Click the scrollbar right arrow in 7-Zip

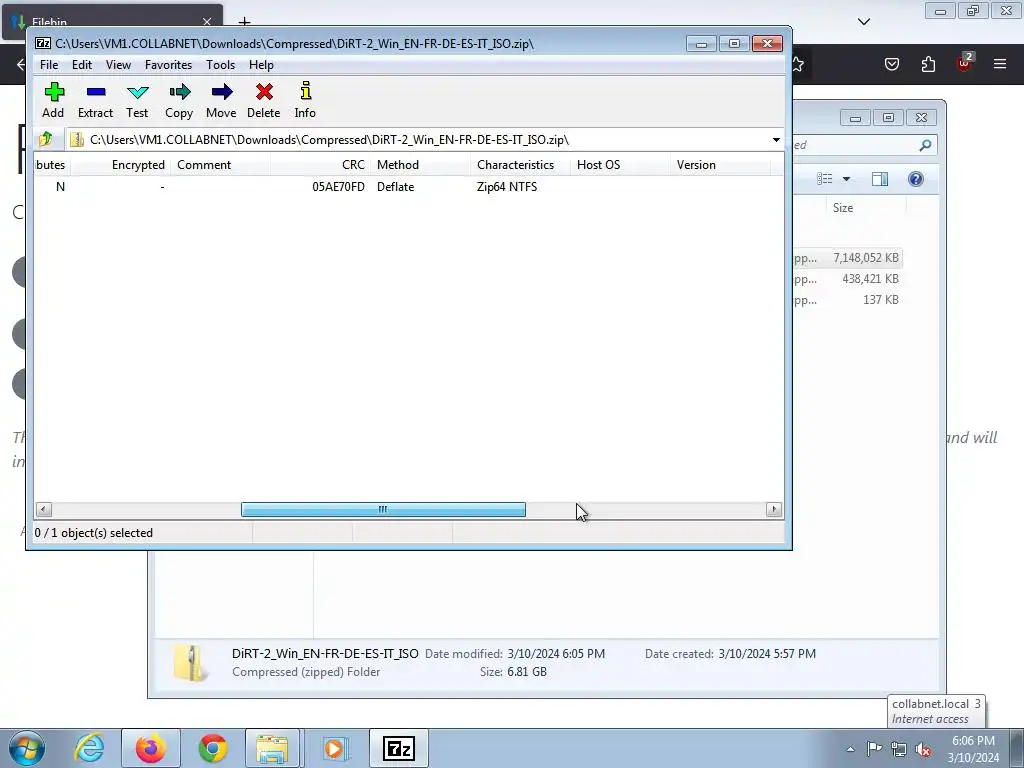pyautogui.click(x=774, y=509)
